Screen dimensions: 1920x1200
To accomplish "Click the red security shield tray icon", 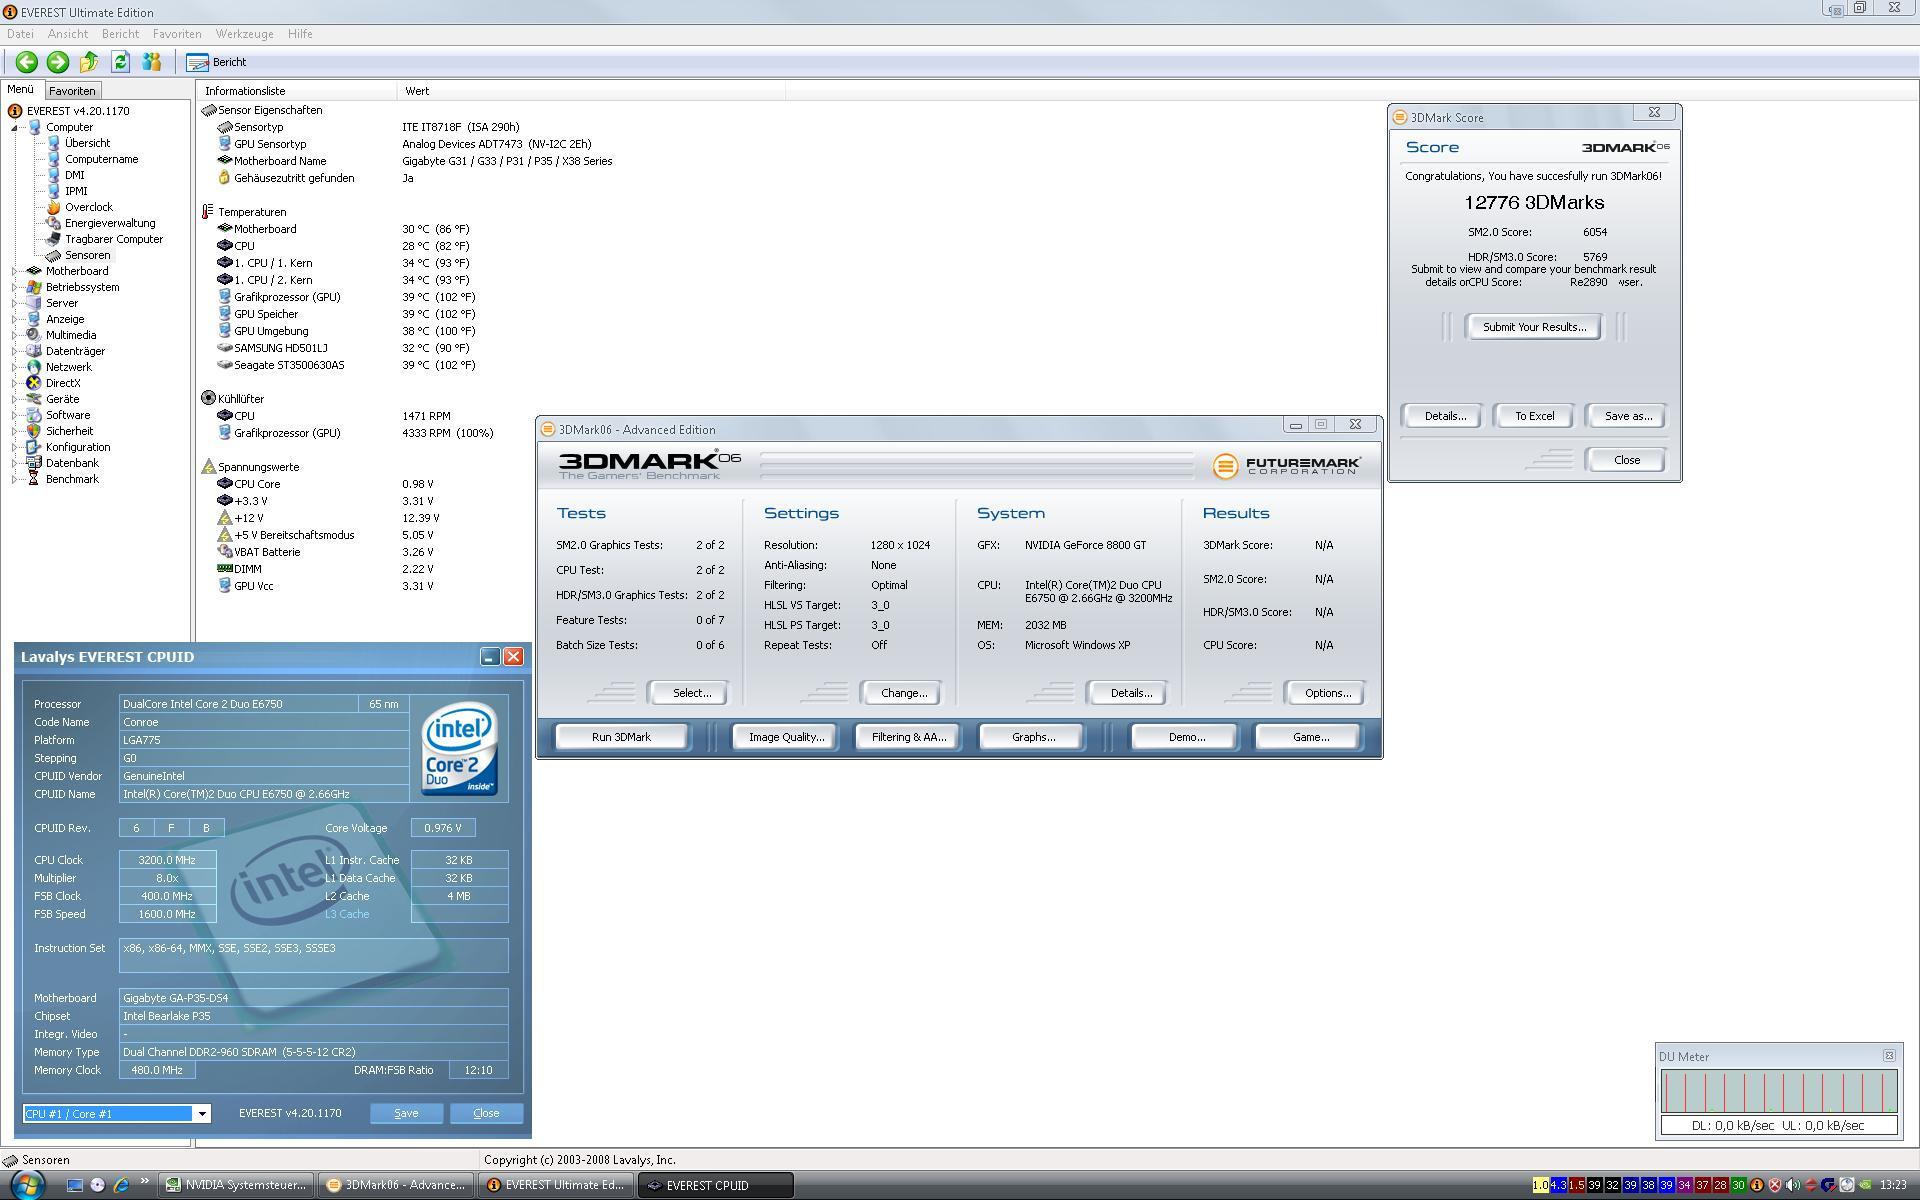I will click(x=1774, y=1185).
